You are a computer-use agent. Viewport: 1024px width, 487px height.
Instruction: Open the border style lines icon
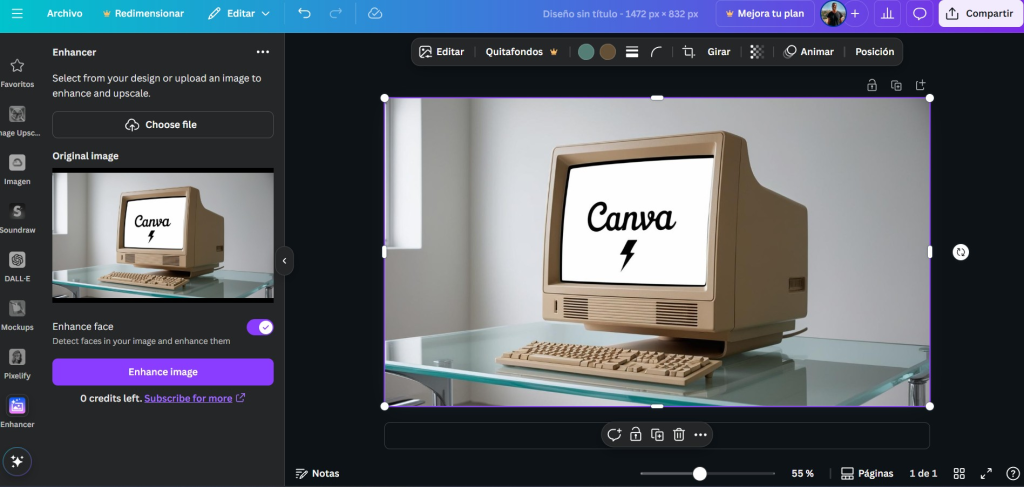click(632, 52)
